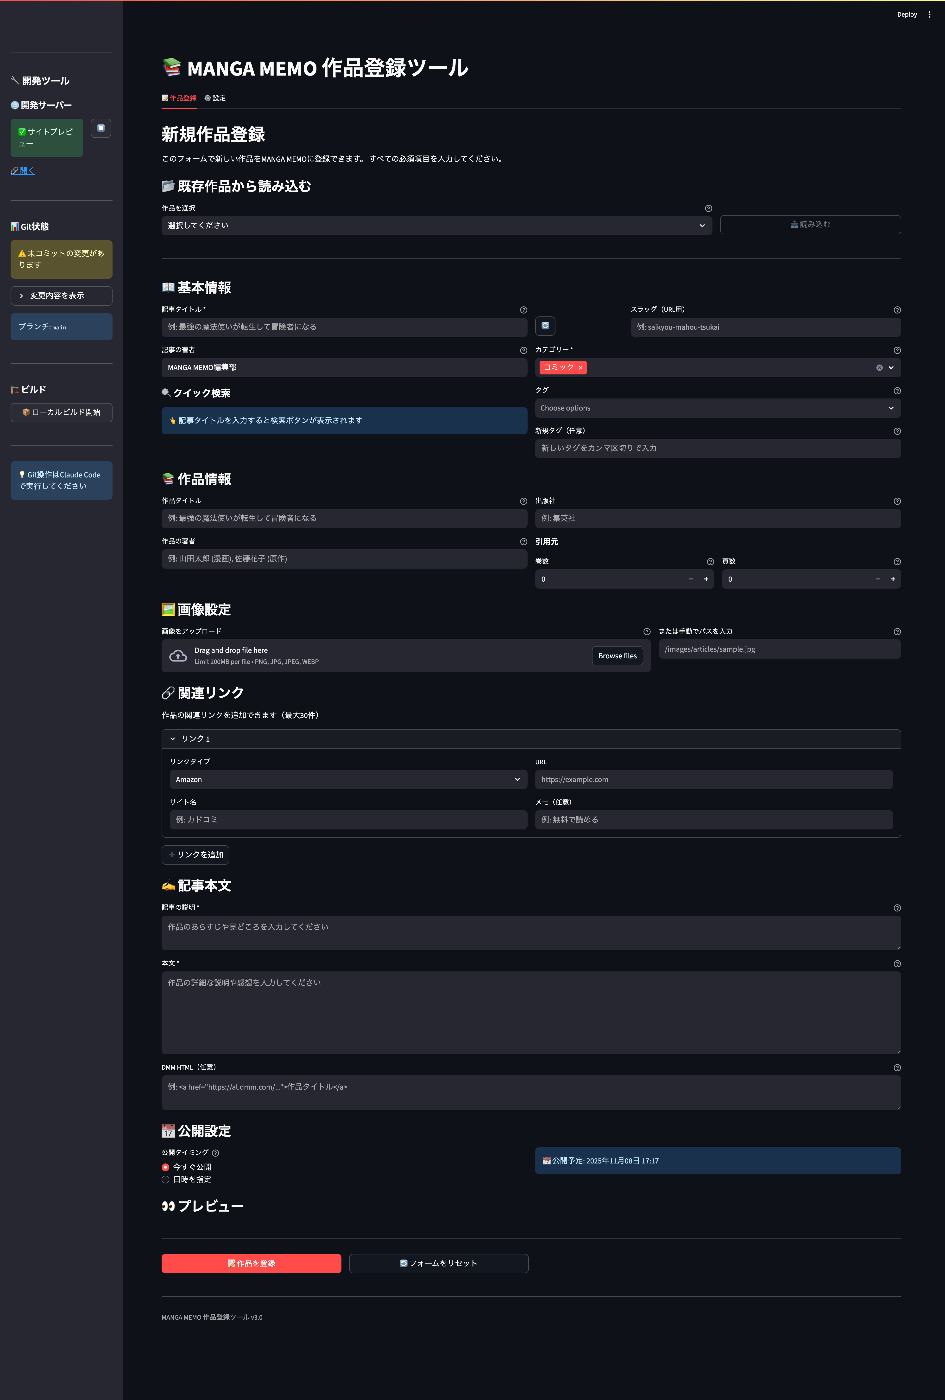The image size is (945, 1400).
Task: Show help for 本文 field
Action: click(x=897, y=963)
